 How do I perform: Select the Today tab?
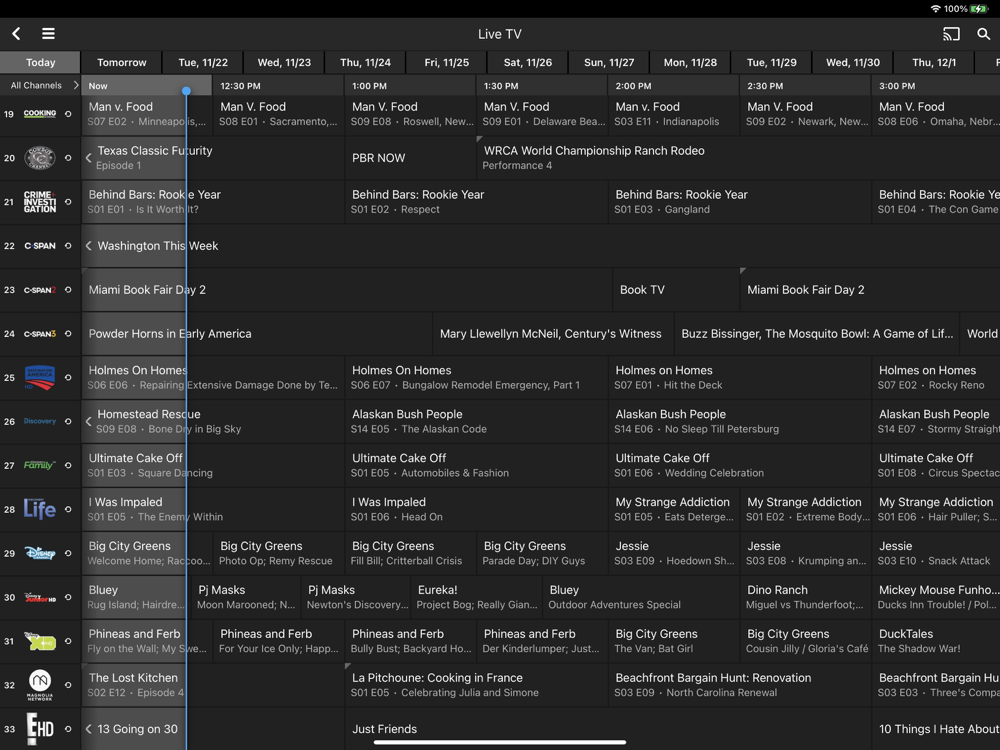(x=40, y=62)
